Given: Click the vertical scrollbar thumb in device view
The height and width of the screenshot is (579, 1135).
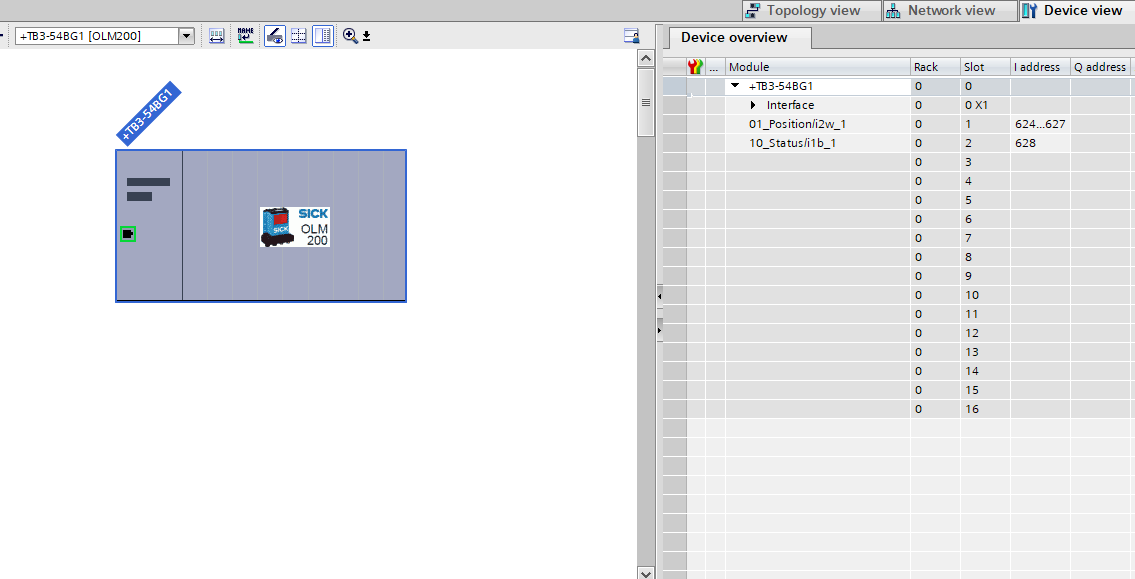Looking at the screenshot, I should [x=646, y=102].
